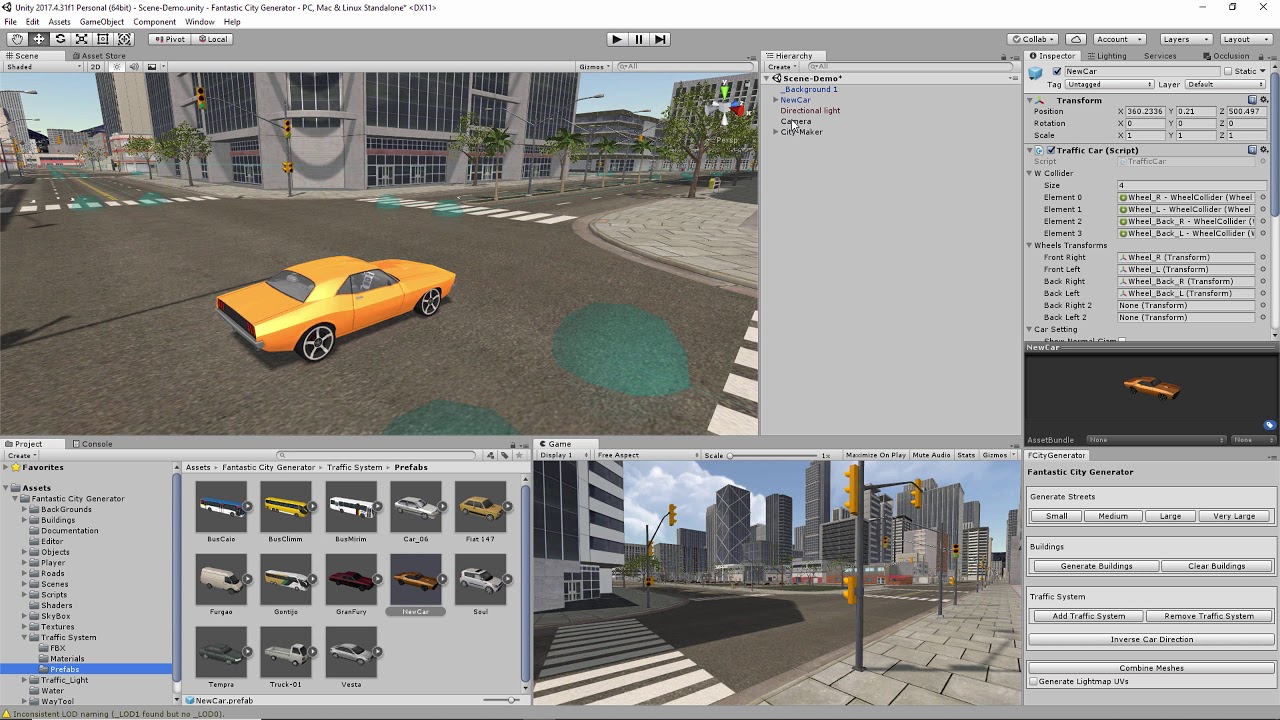Open object picker for Front Right
1280x720 pixels.
click(1263, 257)
